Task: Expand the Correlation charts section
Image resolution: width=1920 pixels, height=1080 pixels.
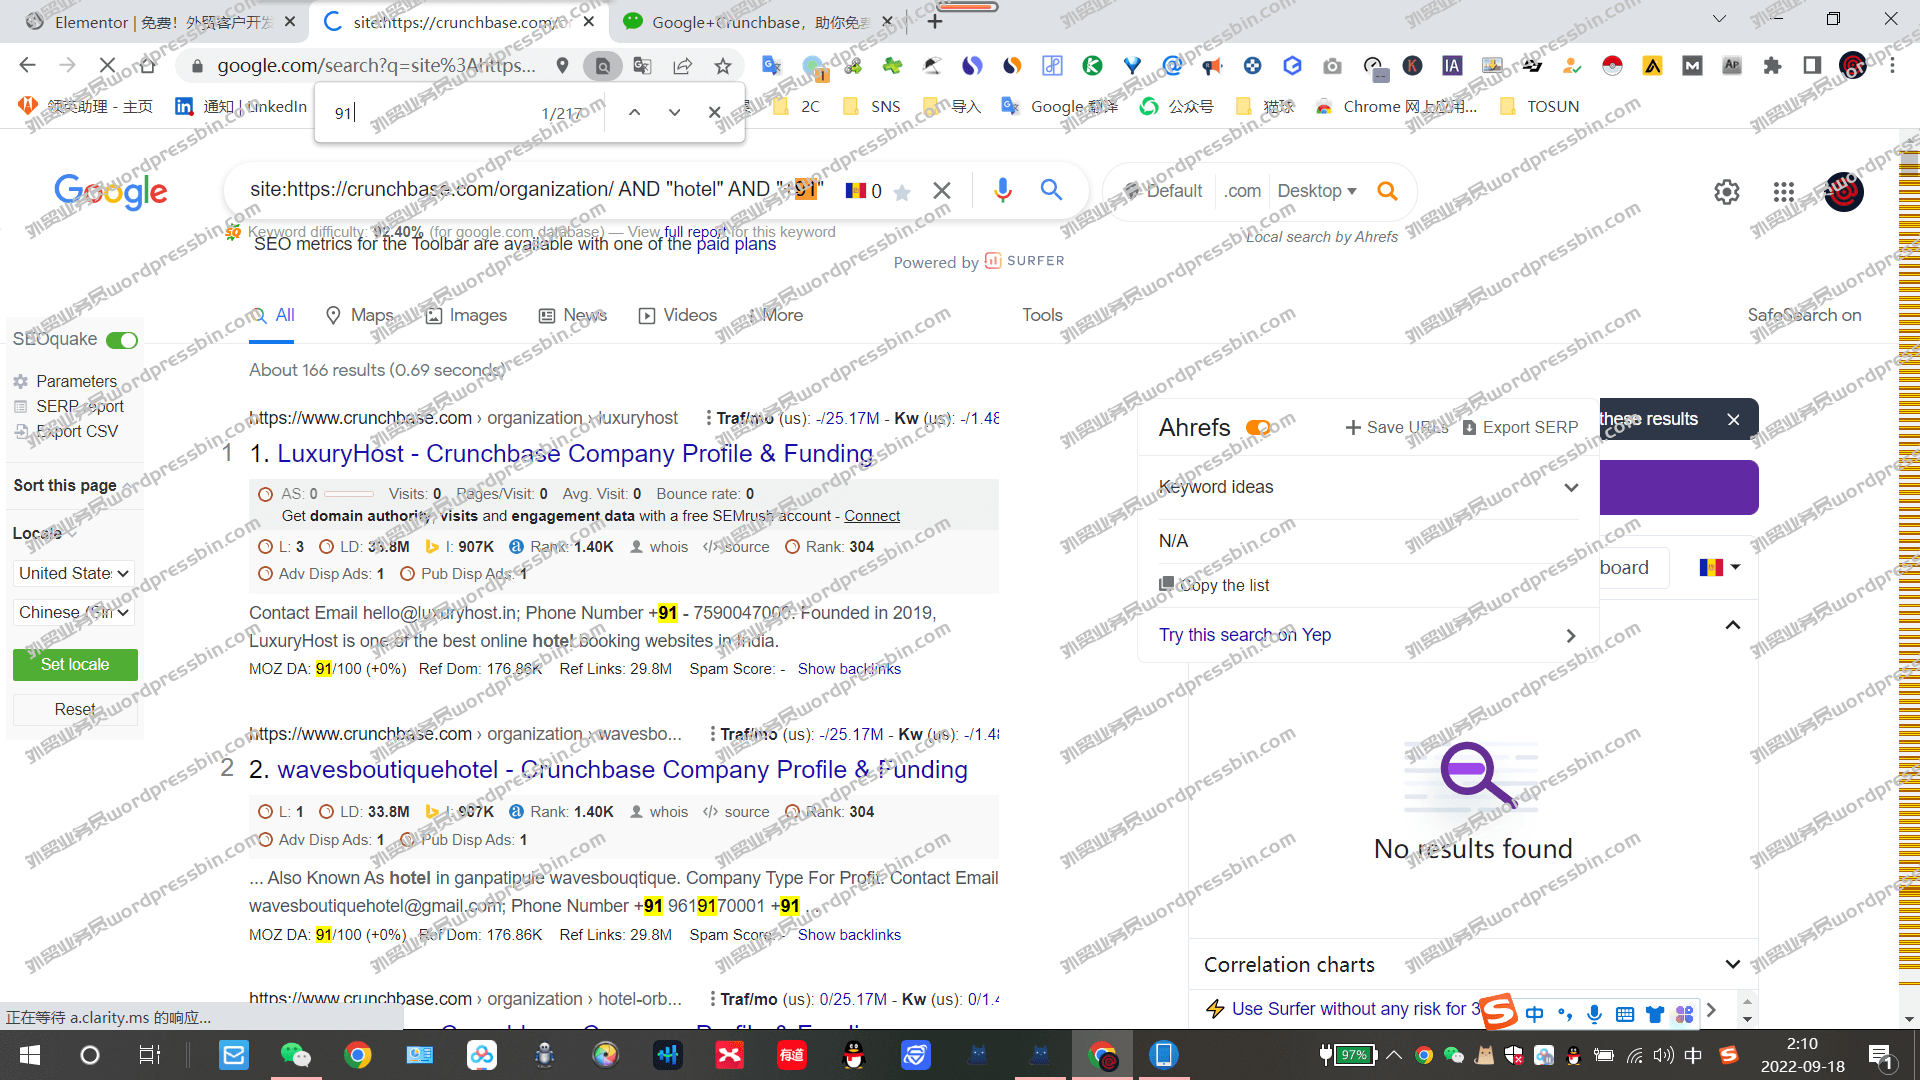Action: pyautogui.click(x=1732, y=965)
